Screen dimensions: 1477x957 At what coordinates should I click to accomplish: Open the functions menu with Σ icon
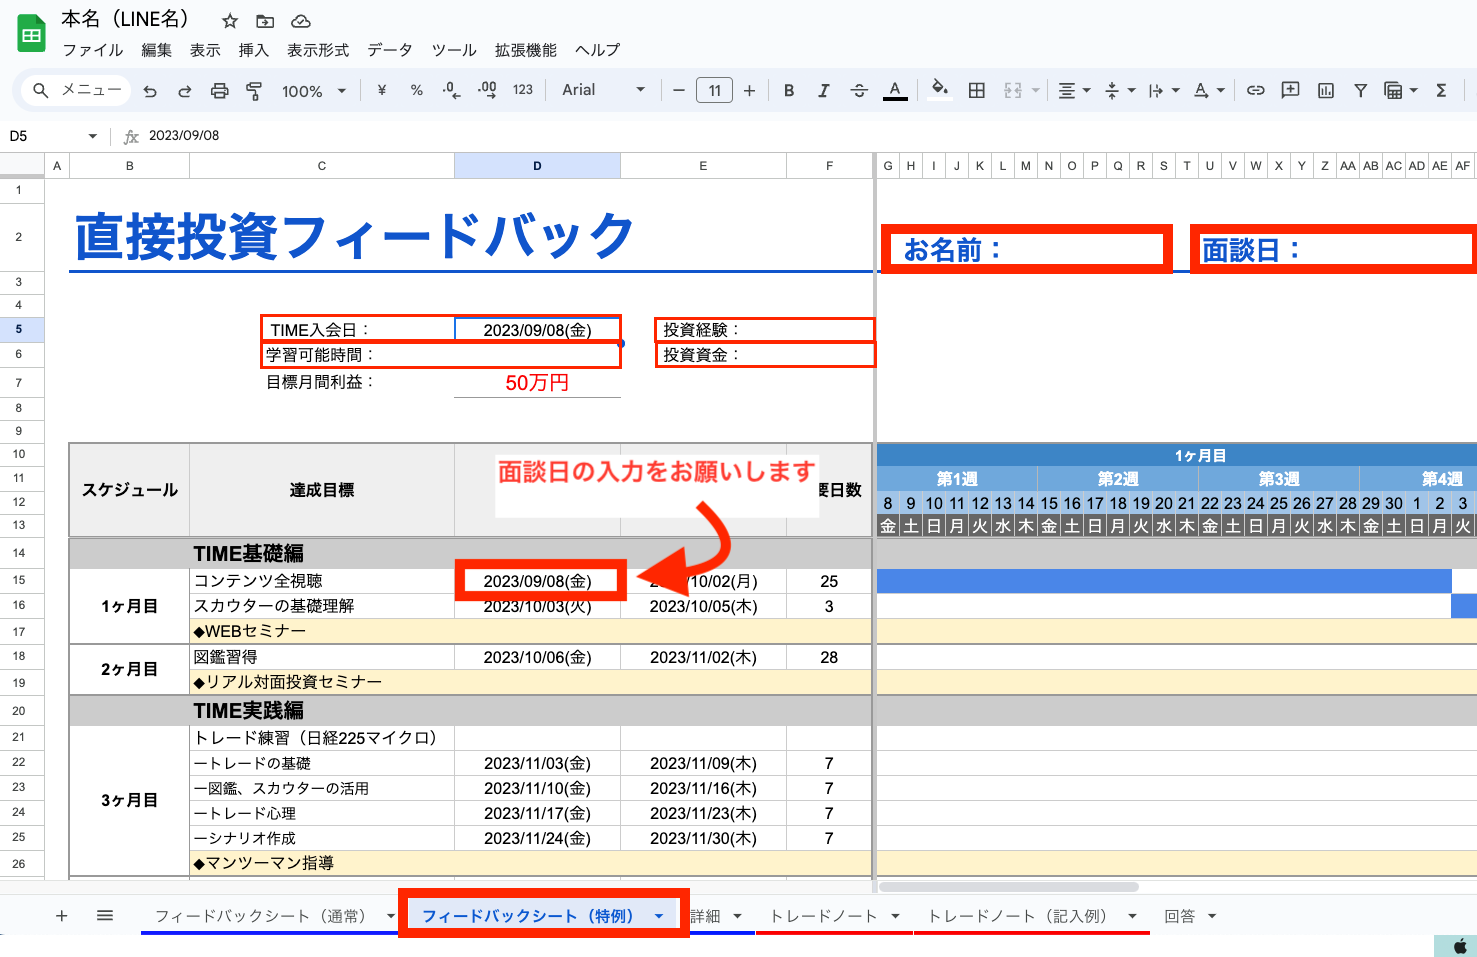[x=1440, y=90]
